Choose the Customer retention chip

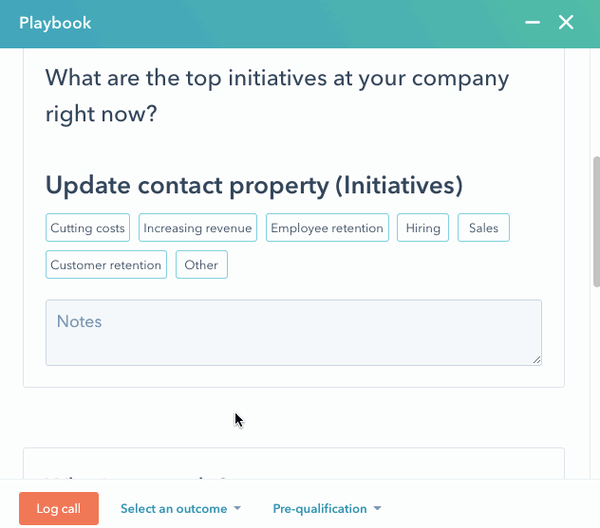(x=106, y=265)
